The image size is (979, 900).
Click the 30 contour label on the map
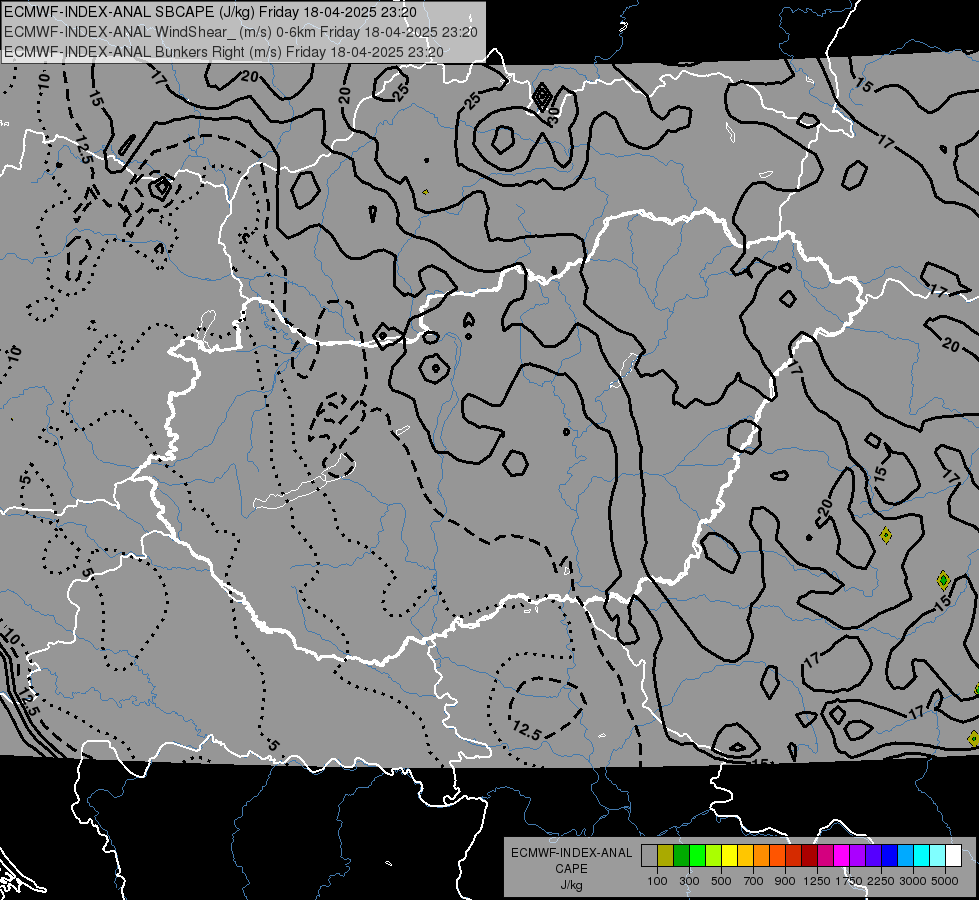[x=553, y=115]
